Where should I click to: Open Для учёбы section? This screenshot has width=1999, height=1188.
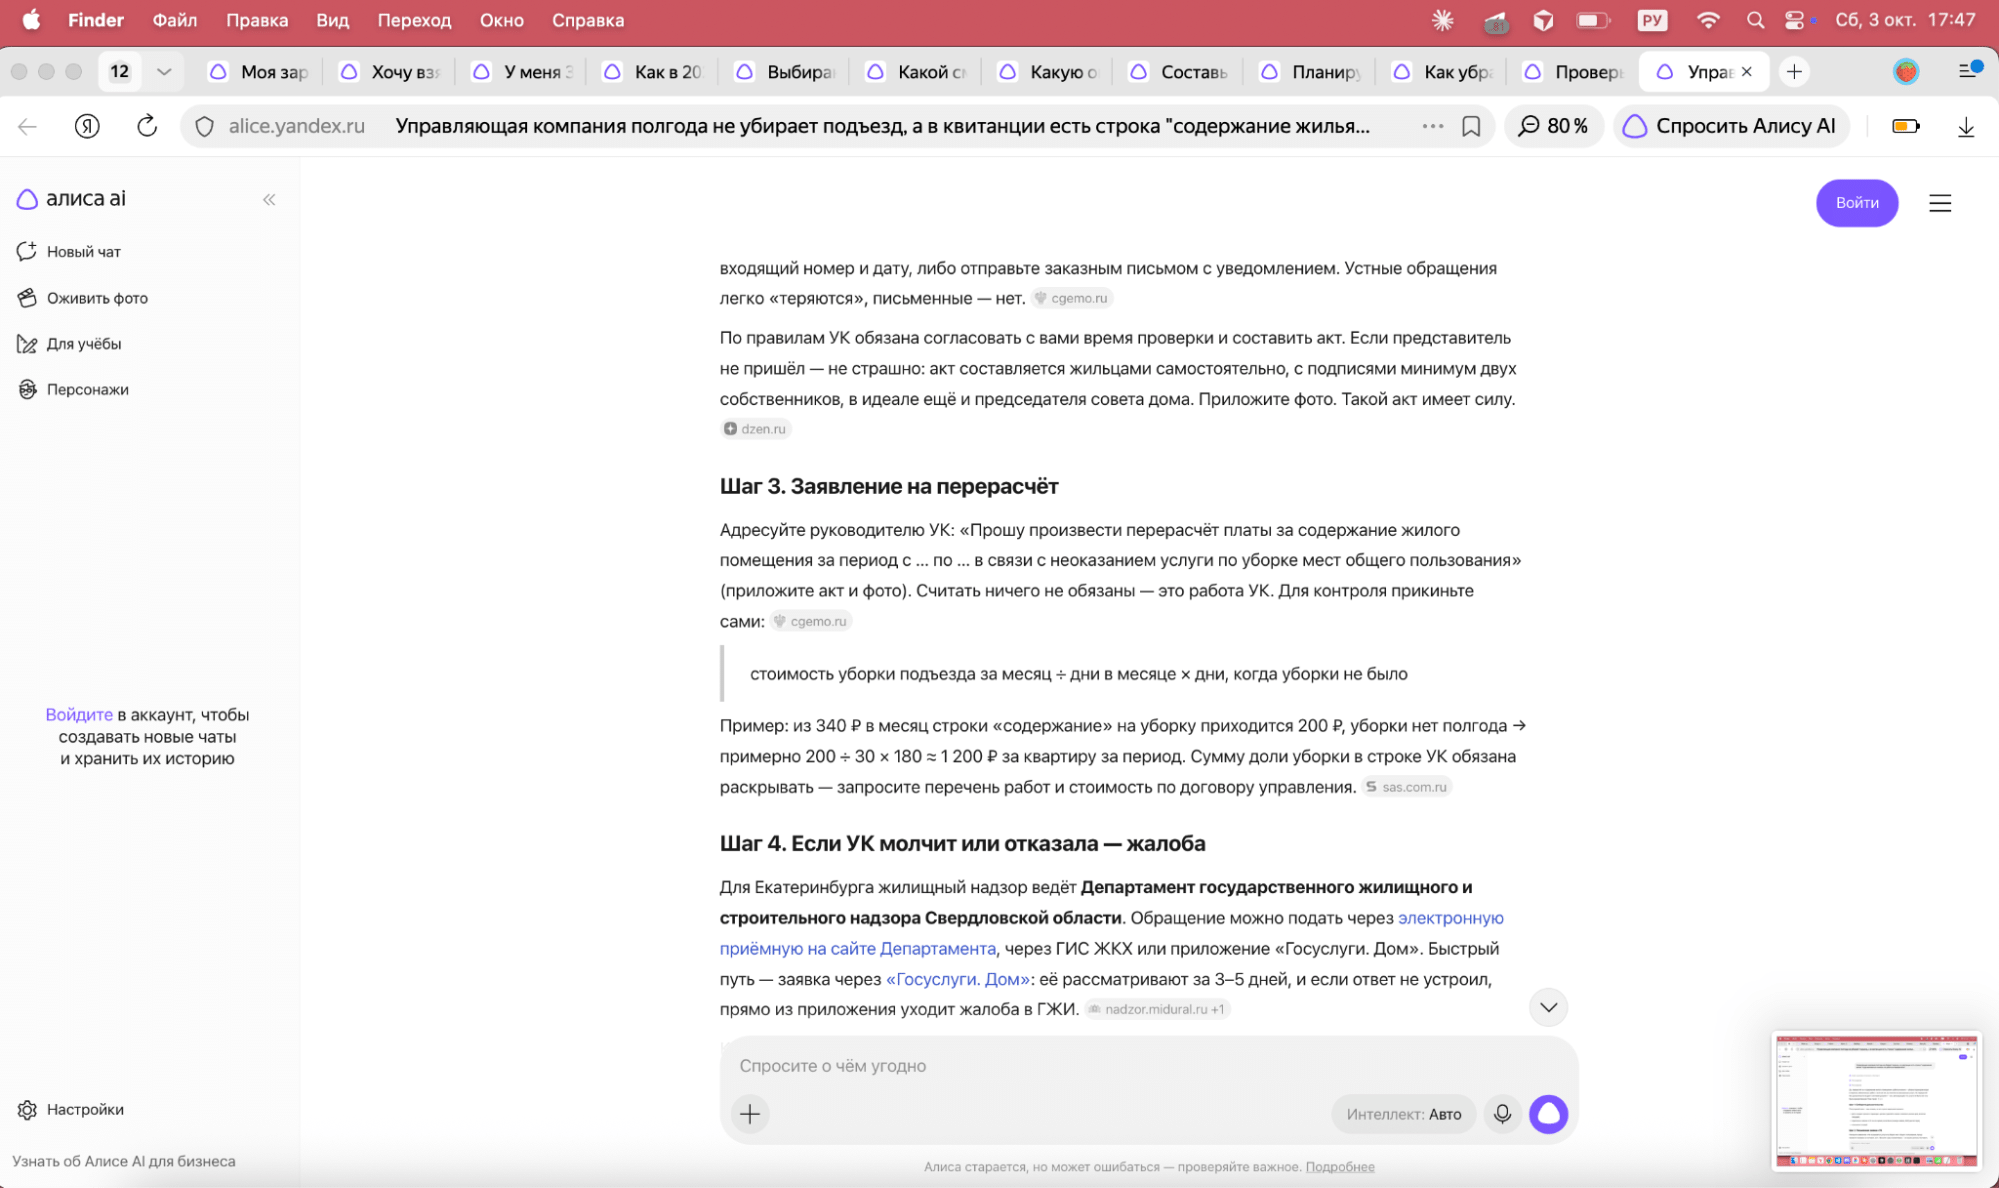[69, 343]
